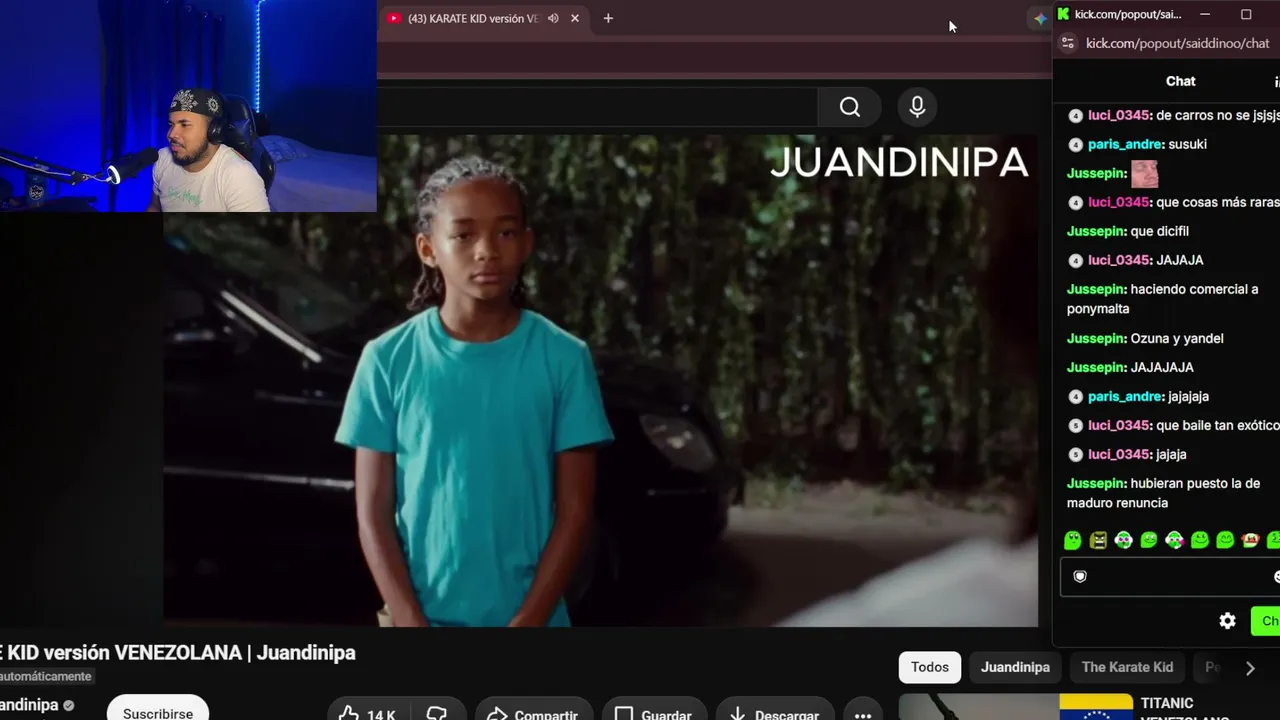Select the sixth green smiling blob emote
This screenshot has height=720, width=1280.
tap(1200, 540)
